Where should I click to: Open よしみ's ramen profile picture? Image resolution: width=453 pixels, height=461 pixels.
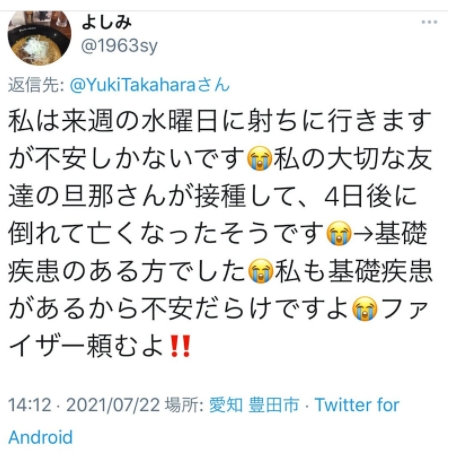tap(39, 37)
